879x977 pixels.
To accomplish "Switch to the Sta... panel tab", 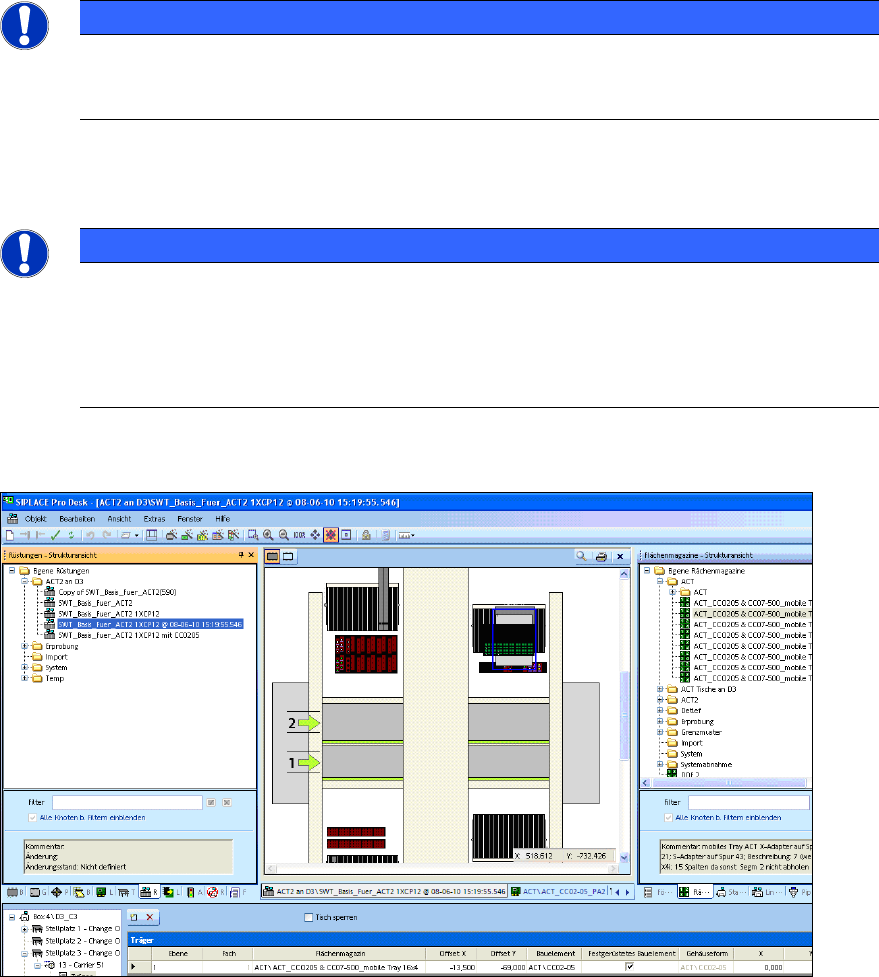I will pyautogui.click(x=731, y=892).
